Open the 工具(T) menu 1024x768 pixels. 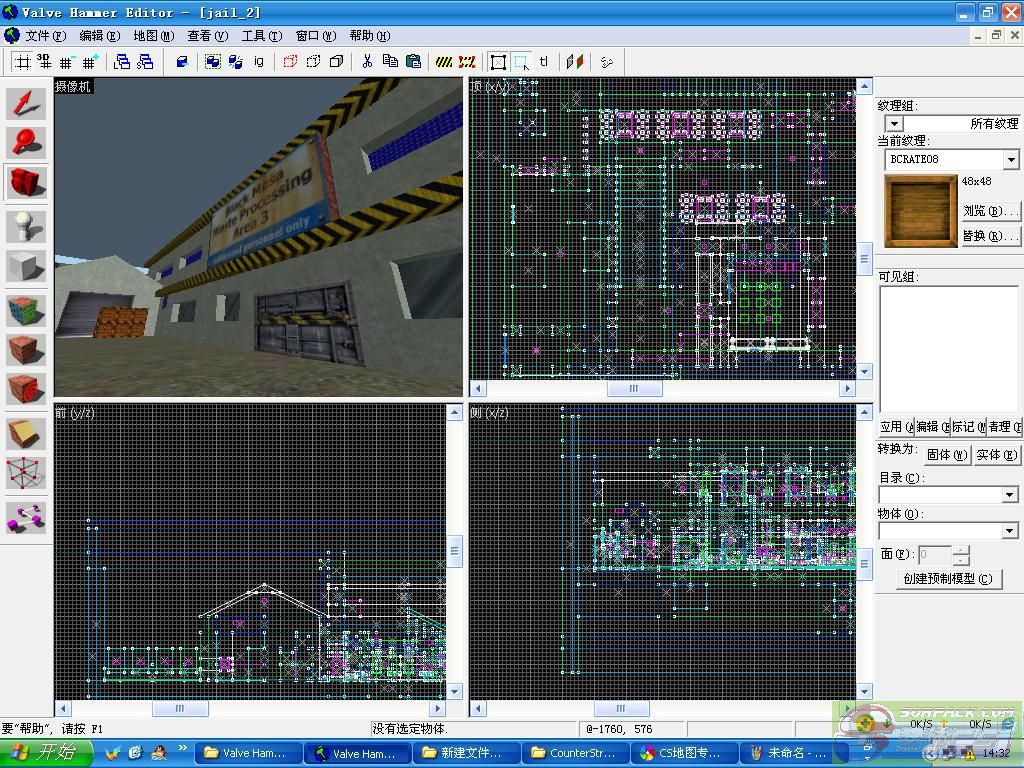261,36
